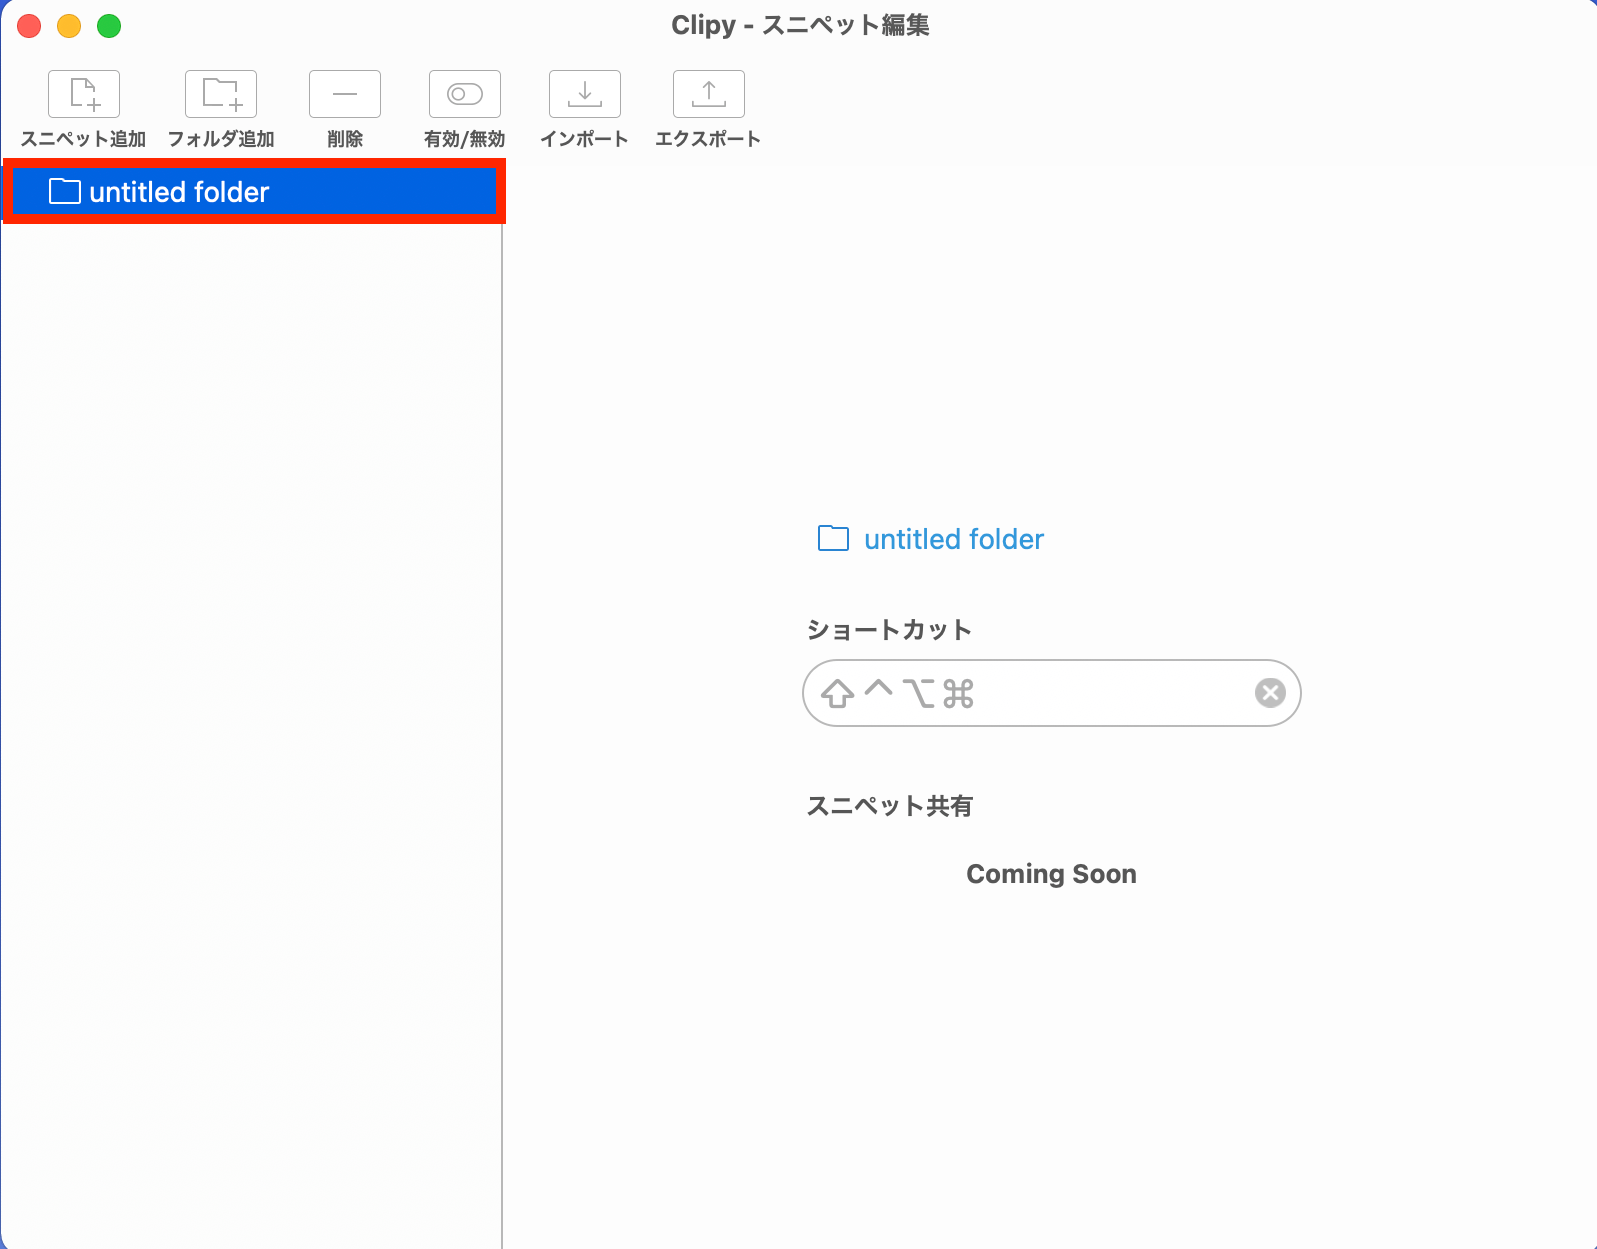Click the blue untitled folder title text
The width and height of the screenshot is (1597, 1249).
pos(953,540)
